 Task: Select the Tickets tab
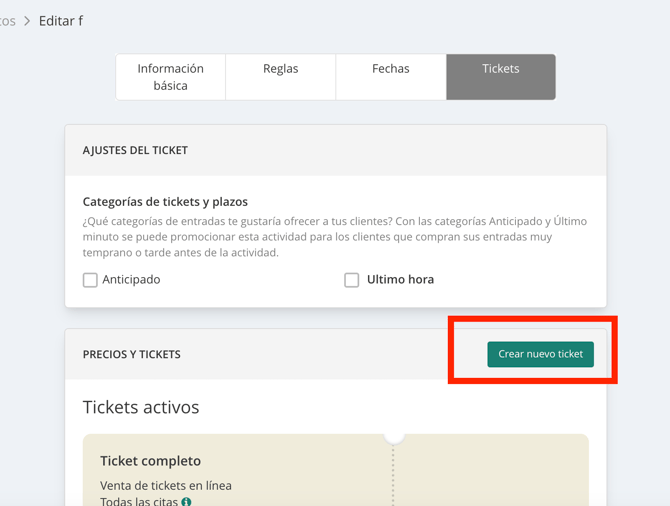pos(501,77)
